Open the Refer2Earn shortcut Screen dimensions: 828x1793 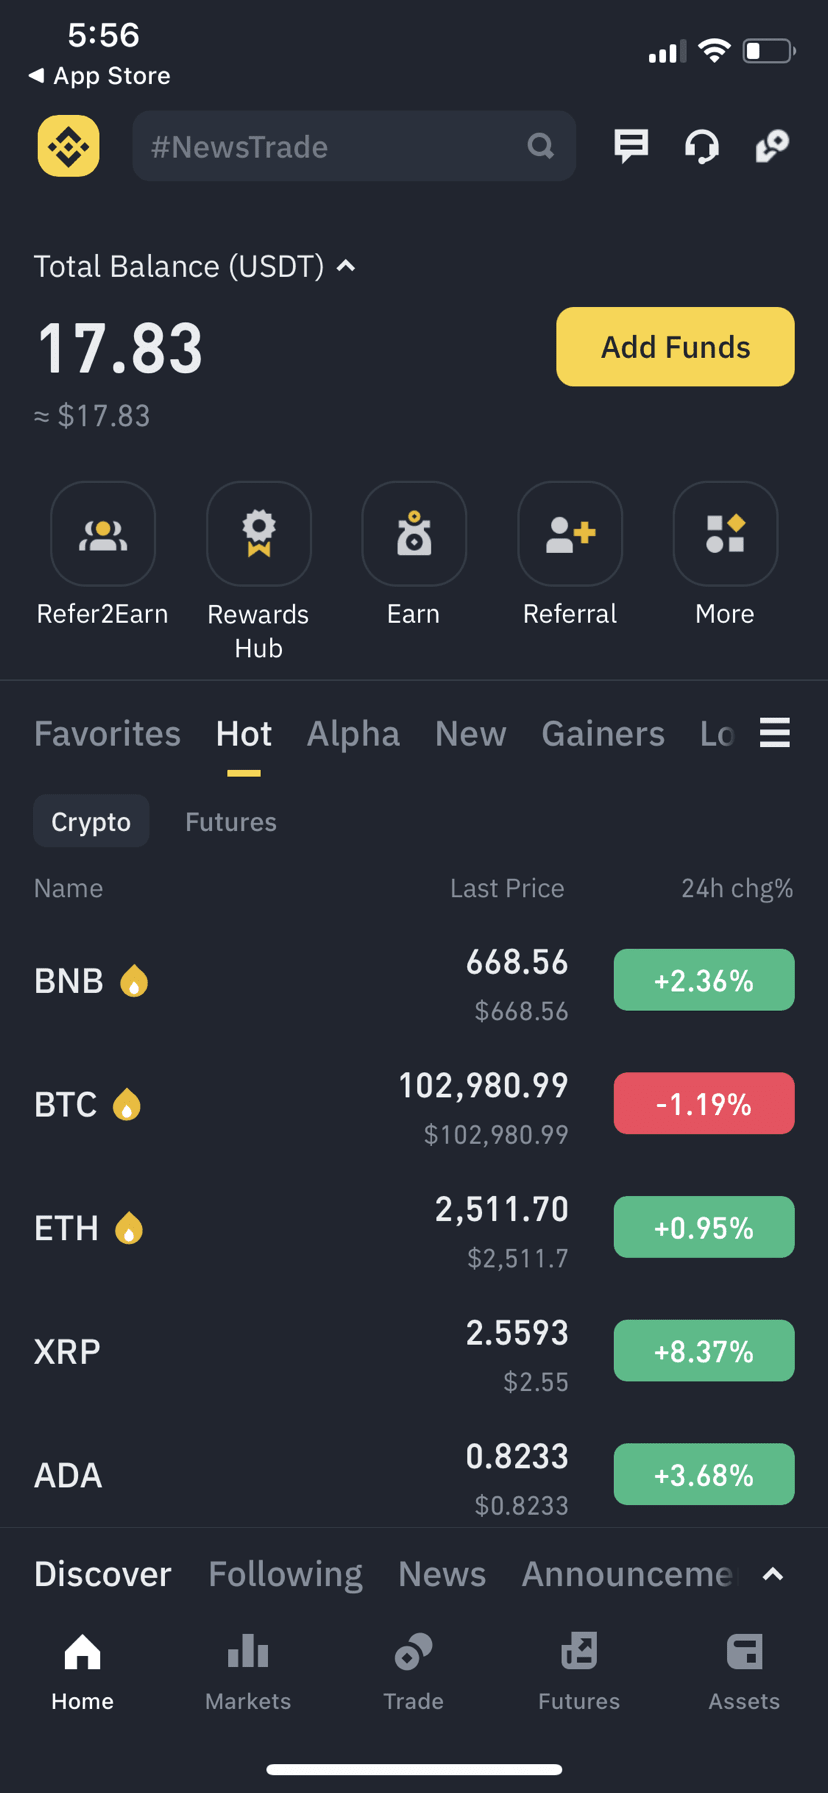103,534
